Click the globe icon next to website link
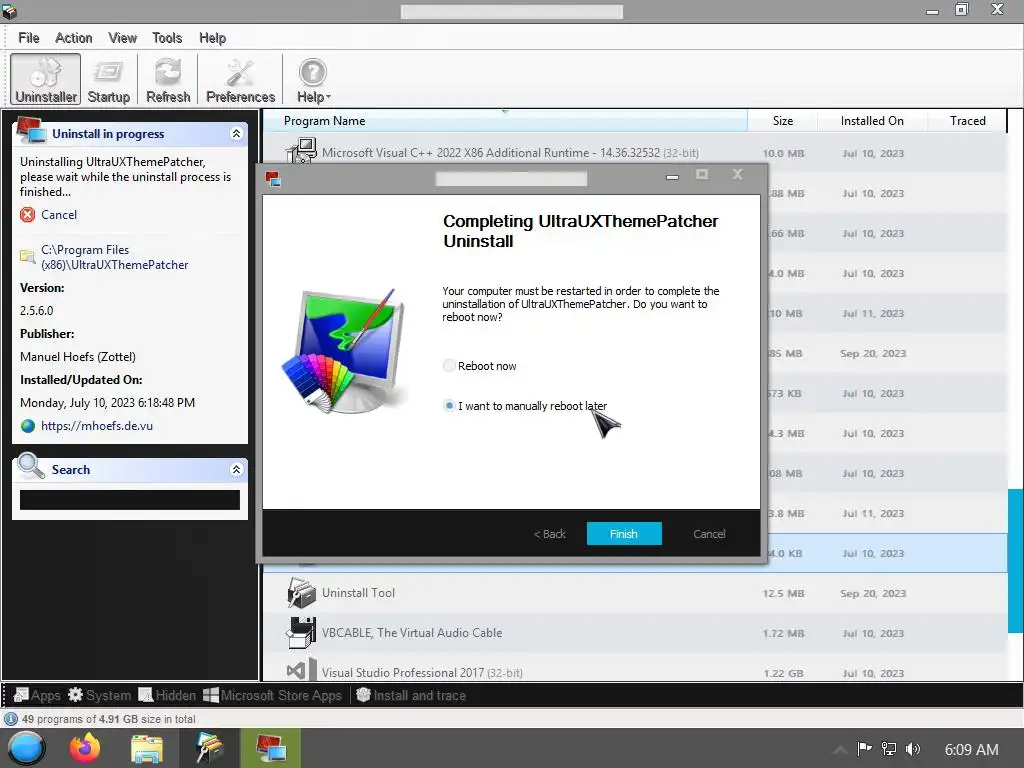Screen dimensions: 1024x768 (27, 426)
